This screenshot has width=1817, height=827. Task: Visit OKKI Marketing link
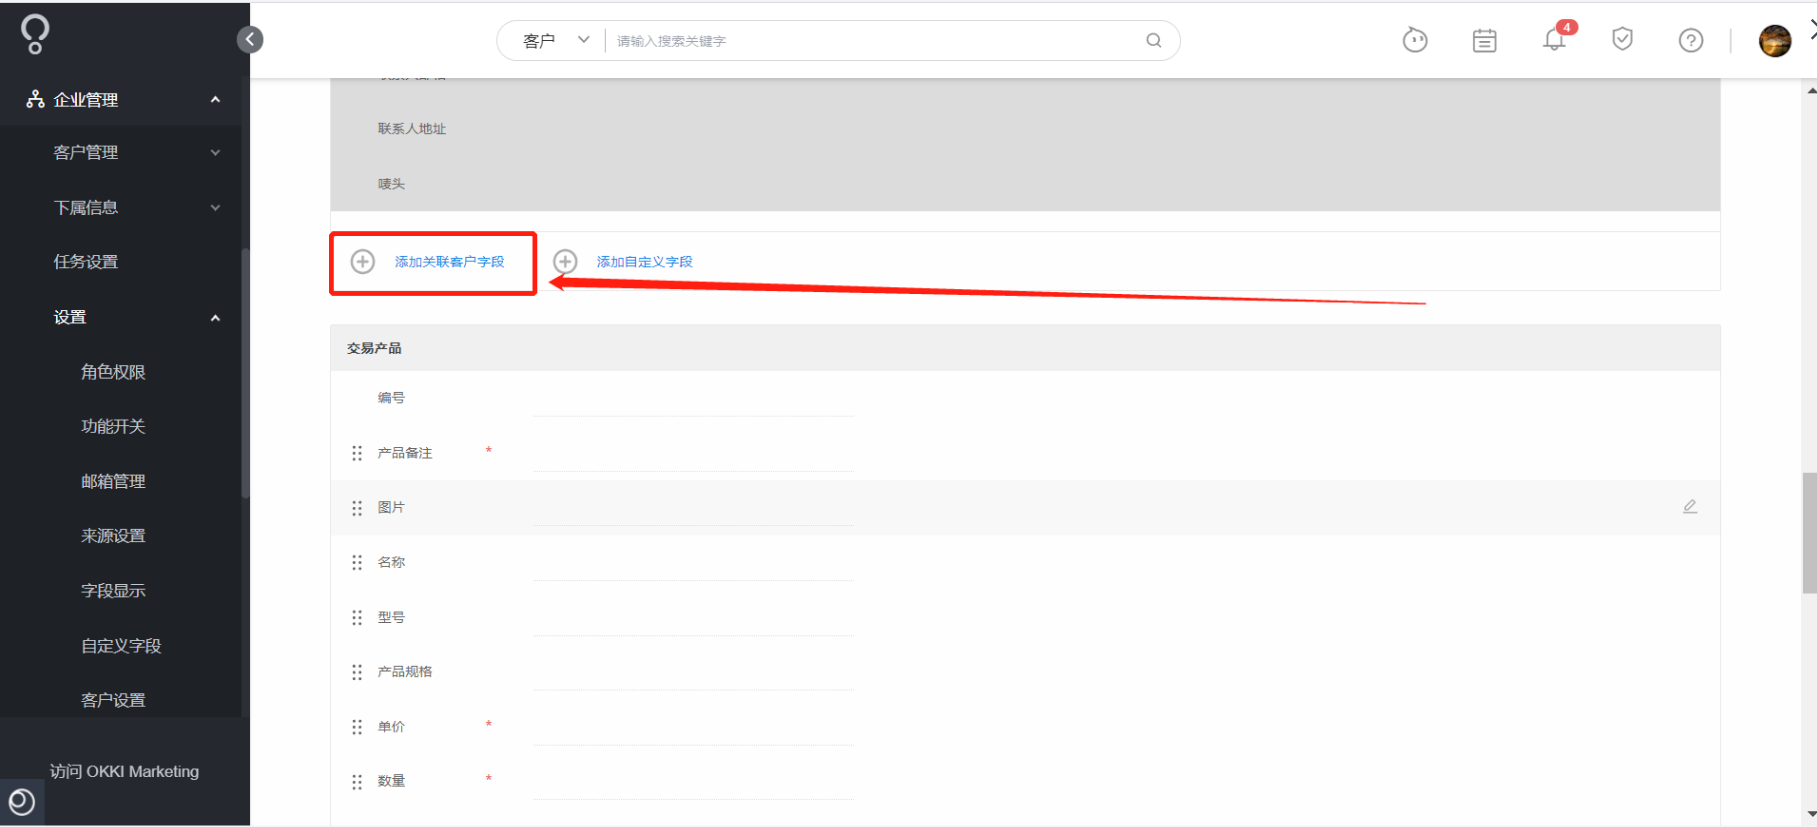[125, 771]
